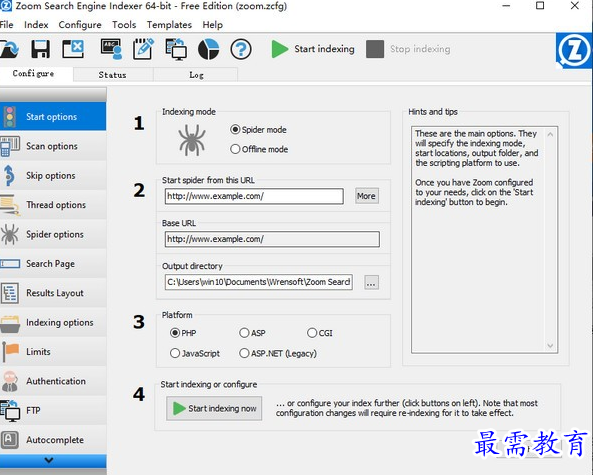Open Authentication settings in the sidebar
This screenshot has width=596, height=475.
(x=53, y=381)
